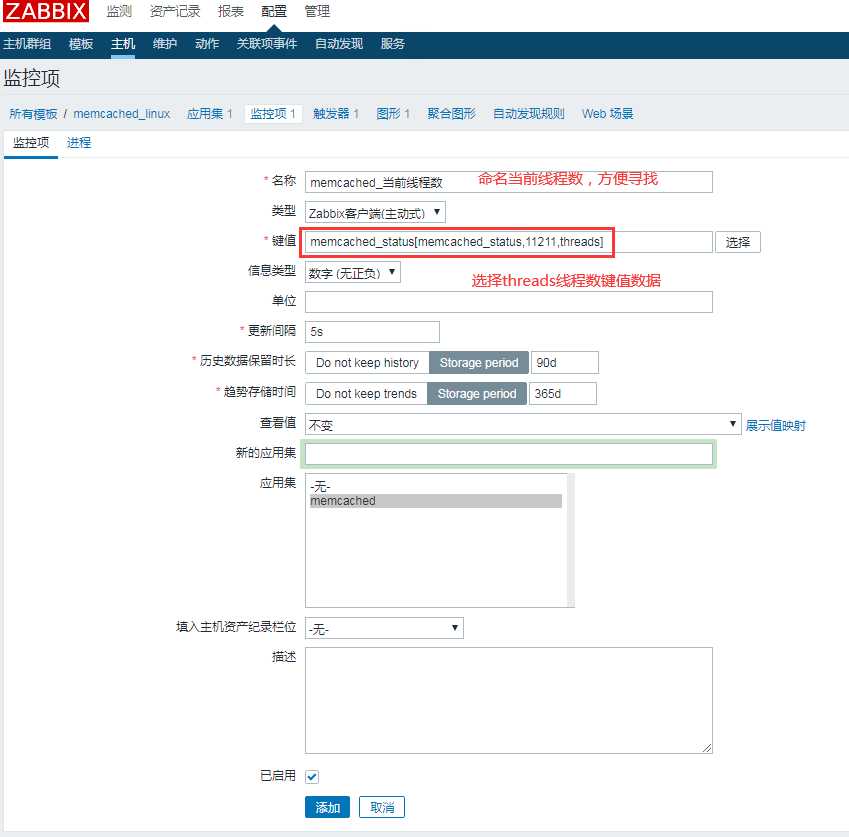Open the 管理 top menu

(317, 11)
